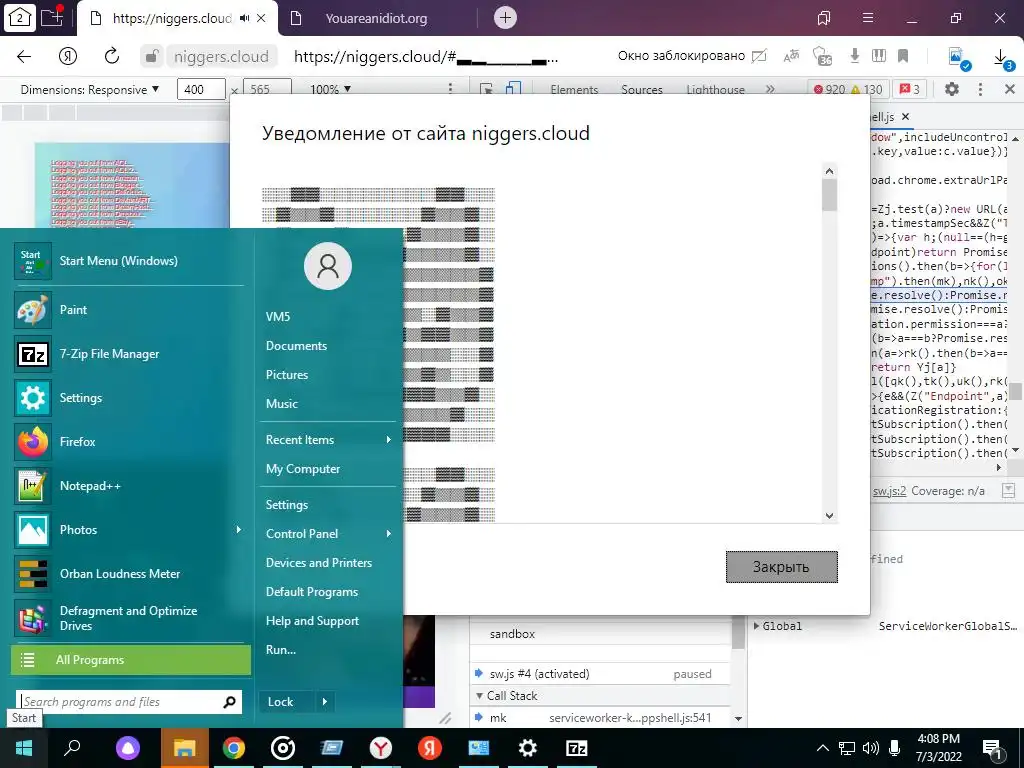Click the error count badge showing 920
Viewport: 1024px width, 768px height.
coord(829,89)
